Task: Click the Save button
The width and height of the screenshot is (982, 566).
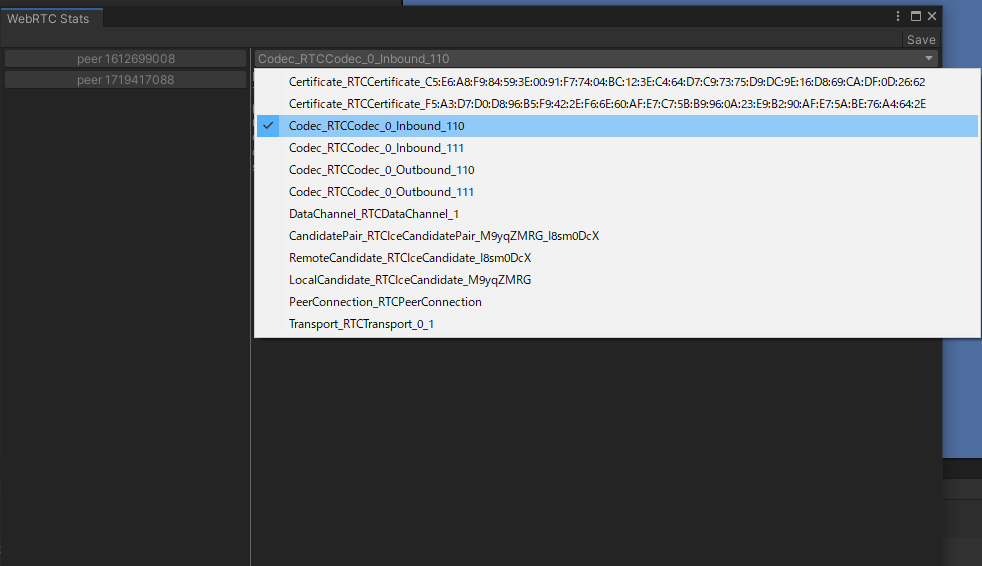Action: pos(920,40)
